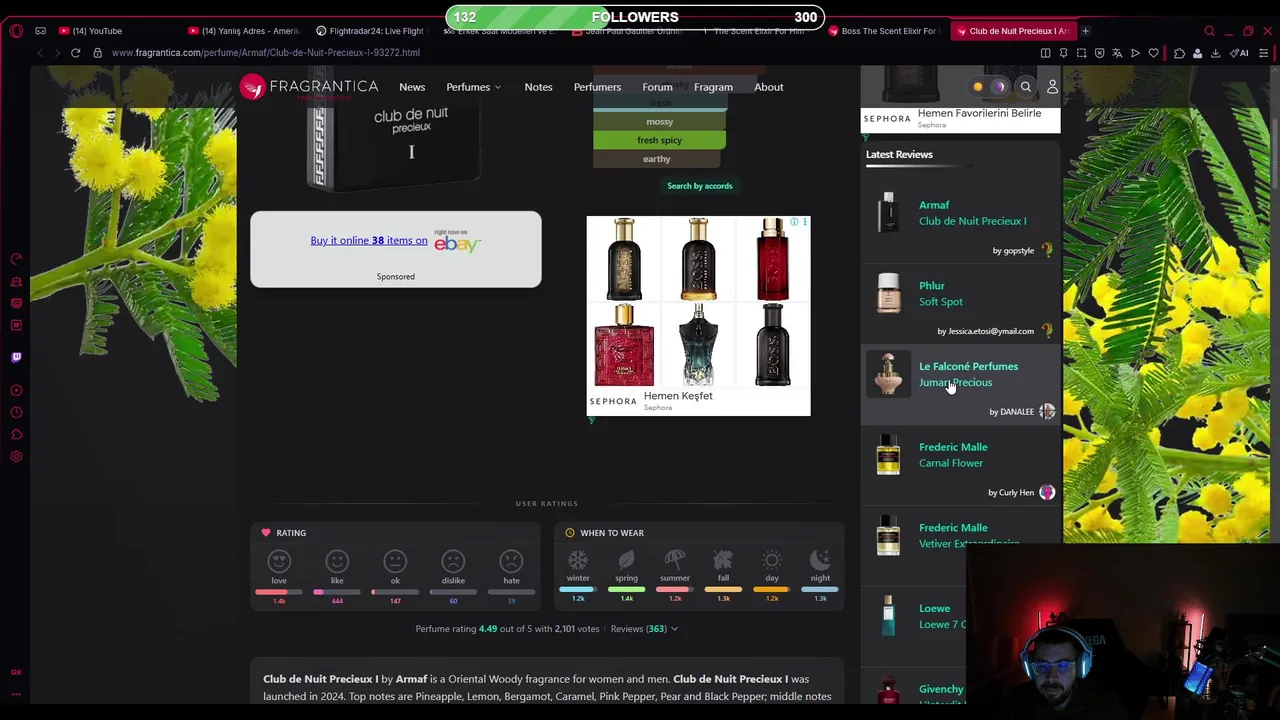
Task: Open the Opera menu logo
Action: coord(16,31)
